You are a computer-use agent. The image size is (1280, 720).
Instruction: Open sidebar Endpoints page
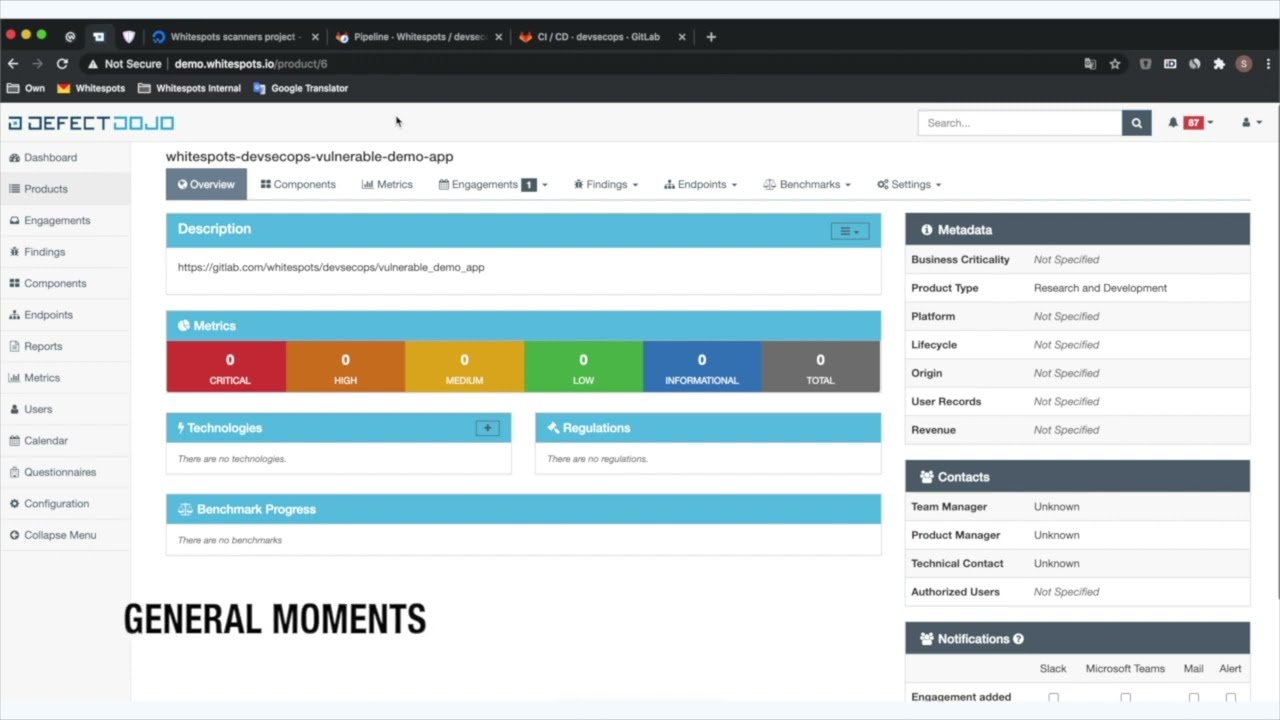[x=48, y=315]
